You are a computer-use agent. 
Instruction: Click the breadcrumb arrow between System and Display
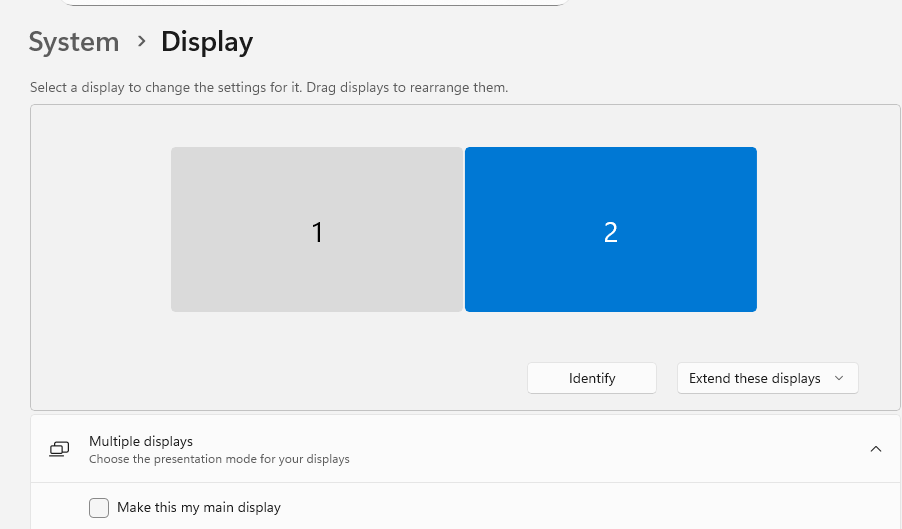pos(141,41)
